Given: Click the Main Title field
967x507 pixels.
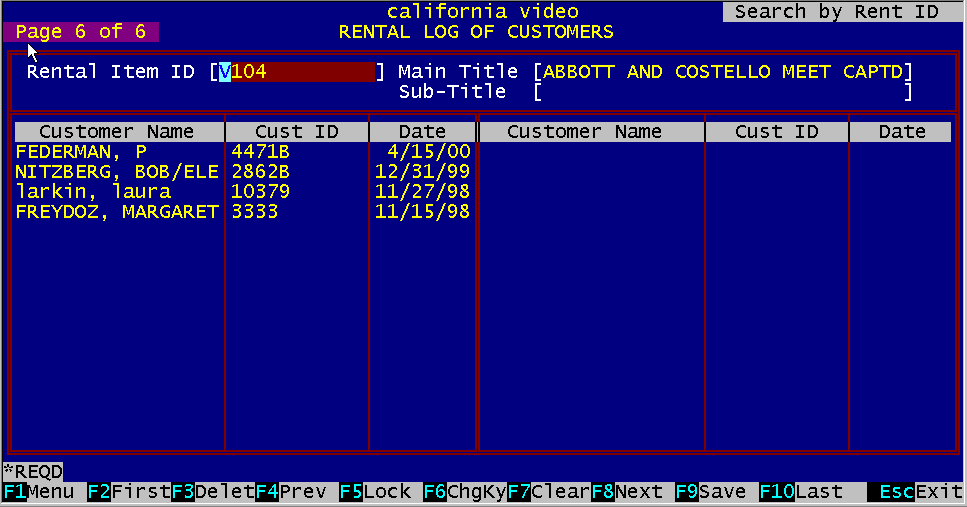Looking at the screenshot, I should (x=723, y=72).
